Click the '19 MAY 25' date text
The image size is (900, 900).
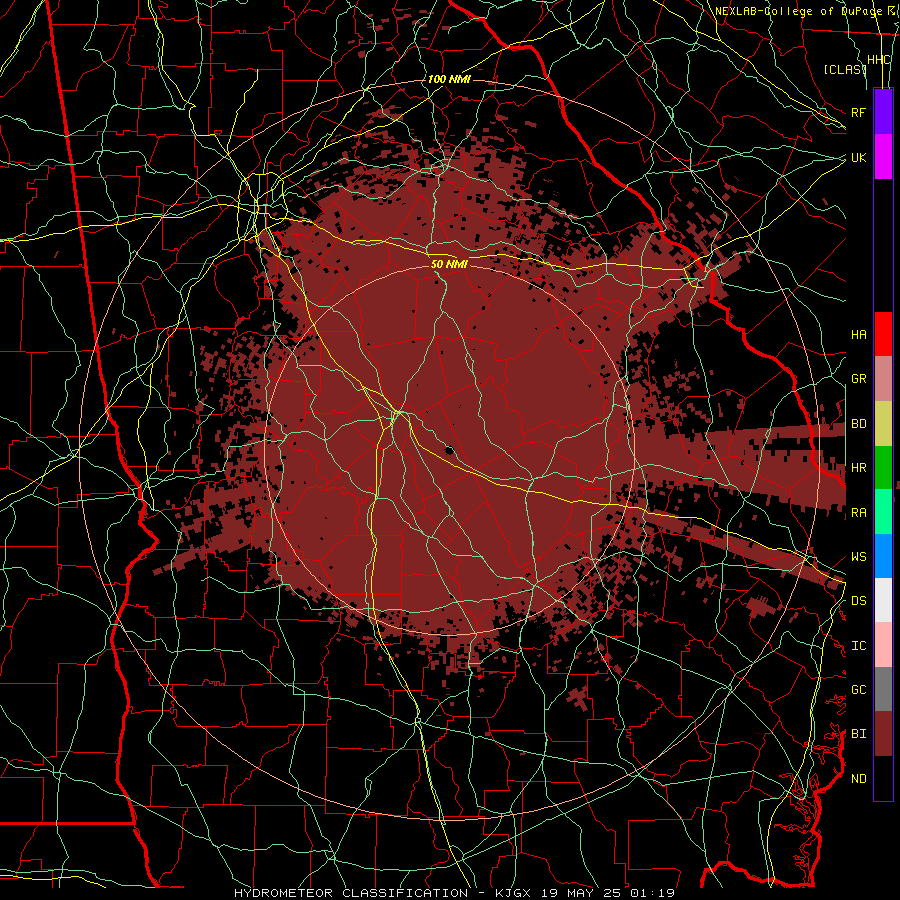(x=580, y=893)
